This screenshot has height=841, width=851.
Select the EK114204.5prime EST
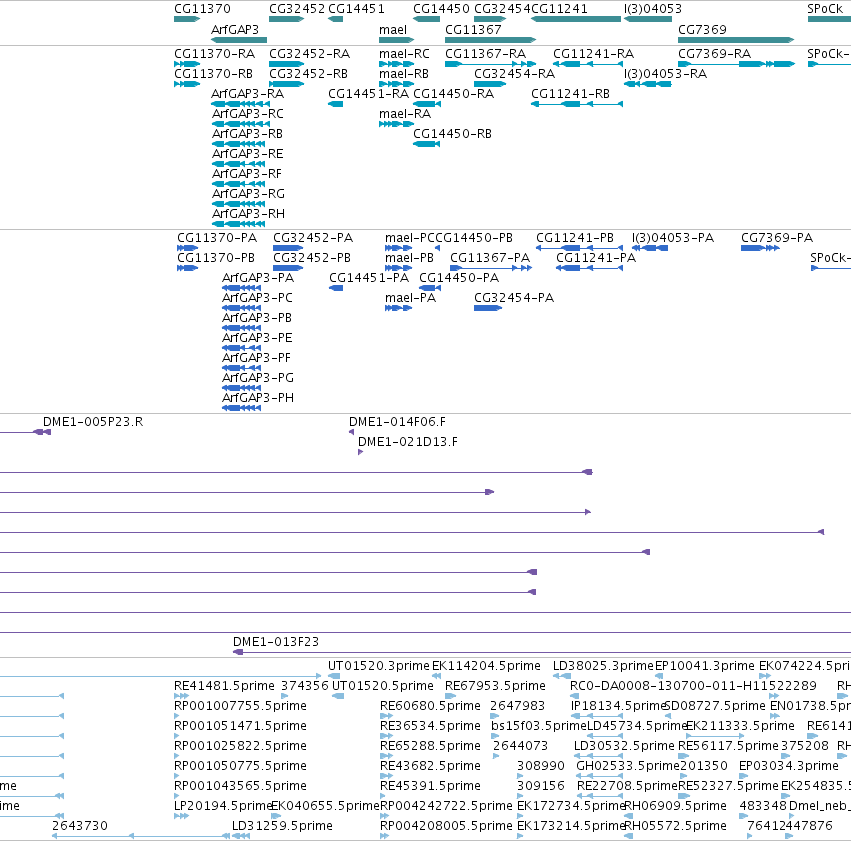[x=436, y=676]
